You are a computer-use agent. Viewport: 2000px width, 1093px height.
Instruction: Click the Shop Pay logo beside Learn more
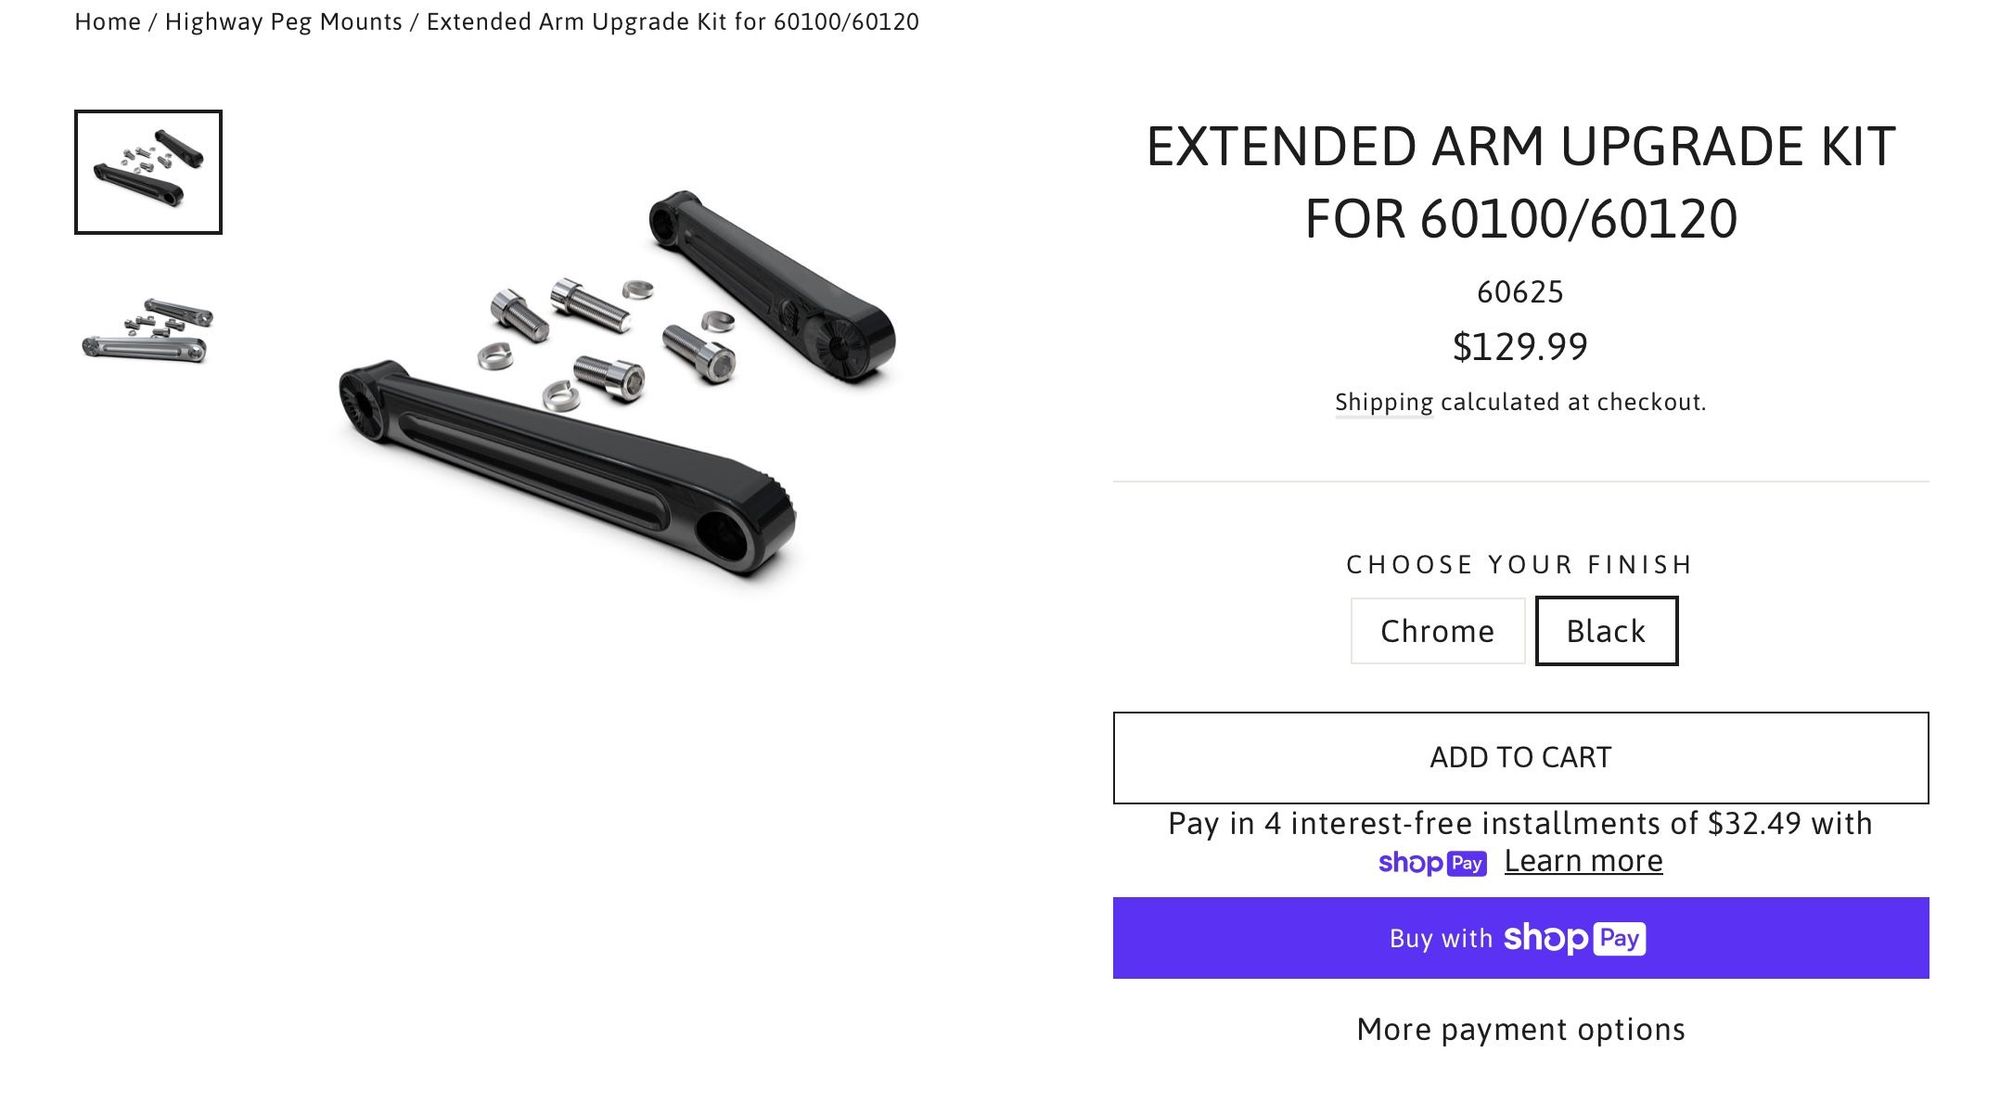coord(1432,863)
